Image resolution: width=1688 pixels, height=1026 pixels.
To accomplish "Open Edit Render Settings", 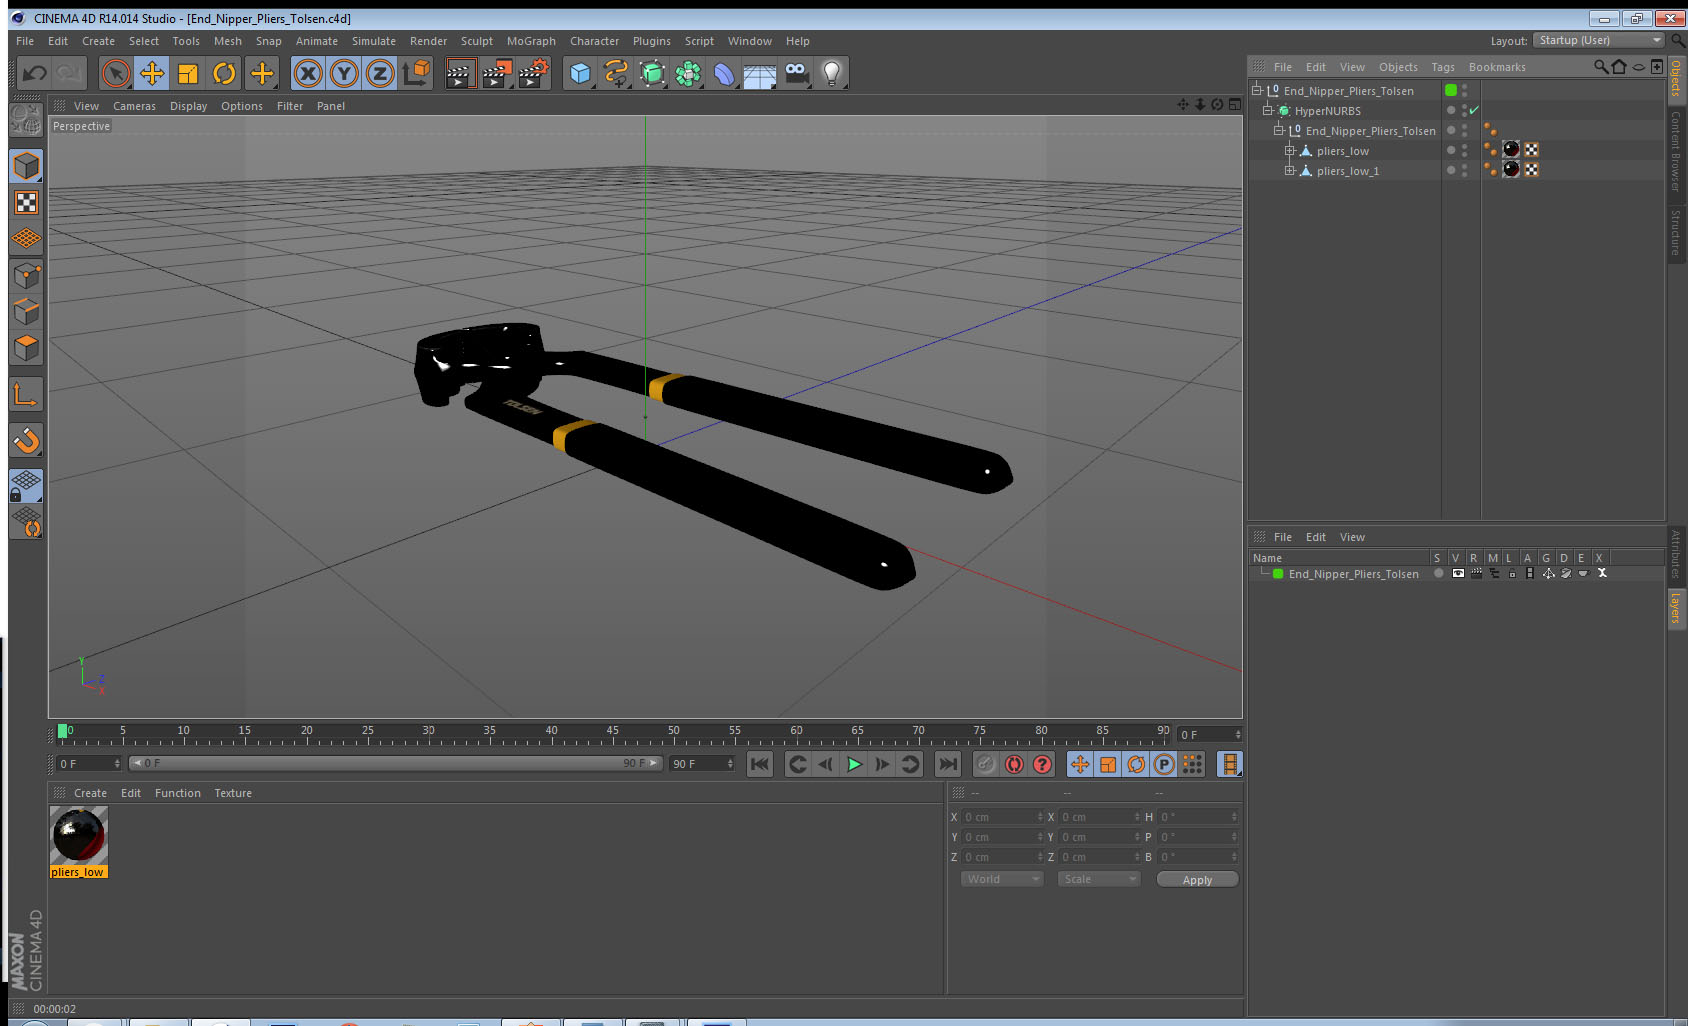I will pos(534,73).
